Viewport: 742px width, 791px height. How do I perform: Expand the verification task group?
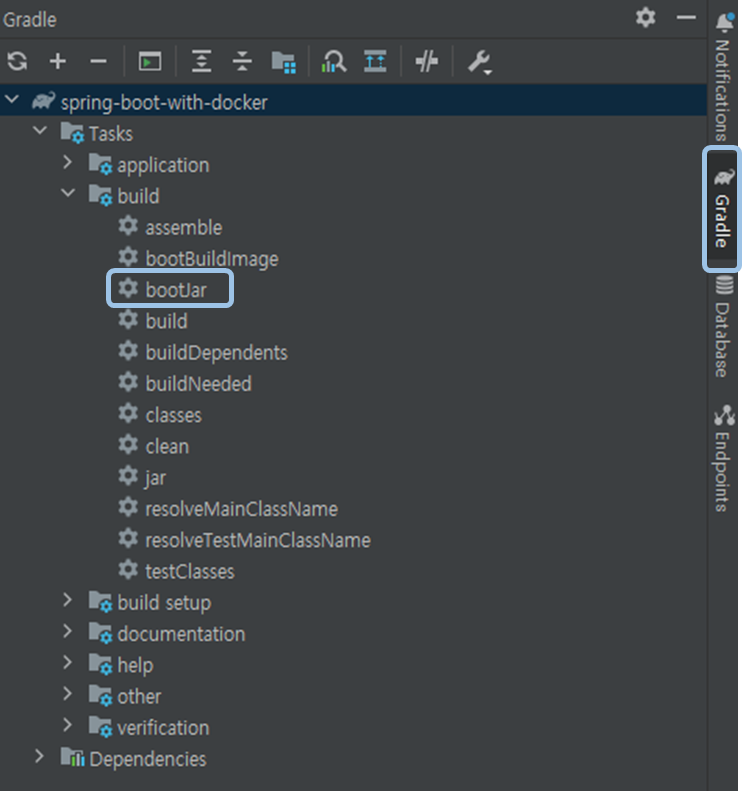68,725
